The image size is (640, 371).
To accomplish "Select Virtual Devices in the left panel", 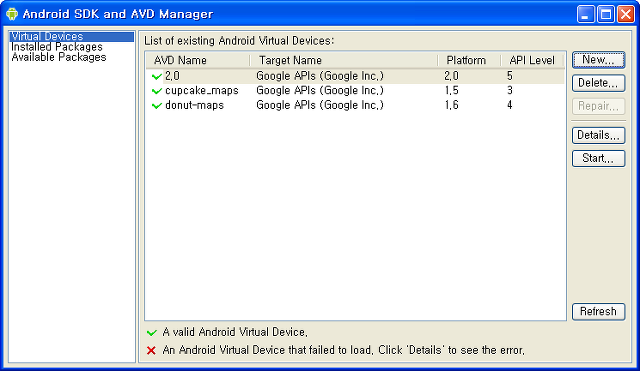I will [71, 37].
